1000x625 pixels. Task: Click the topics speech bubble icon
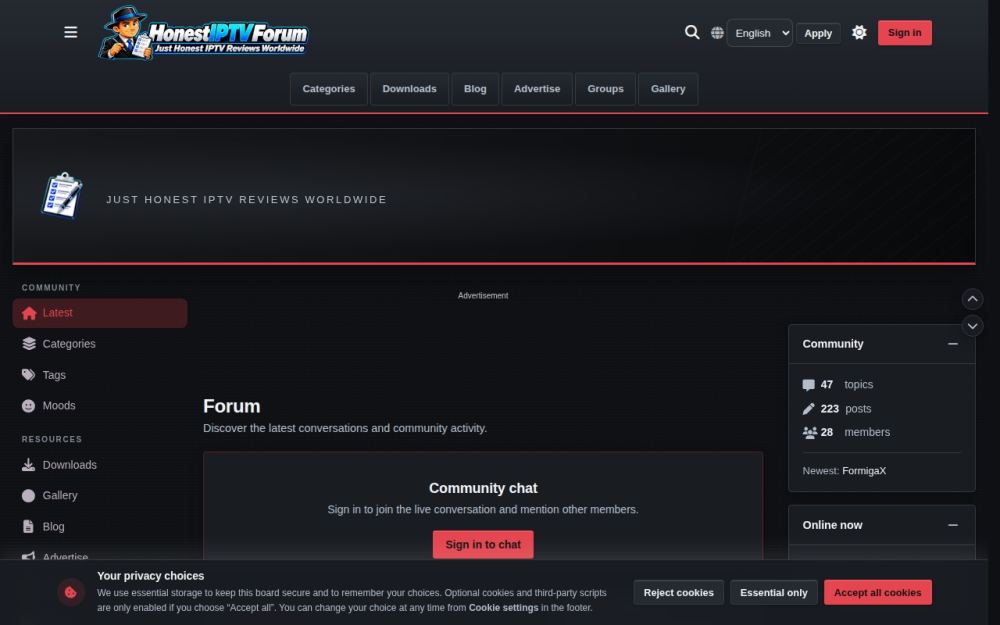tap(809, 385)
